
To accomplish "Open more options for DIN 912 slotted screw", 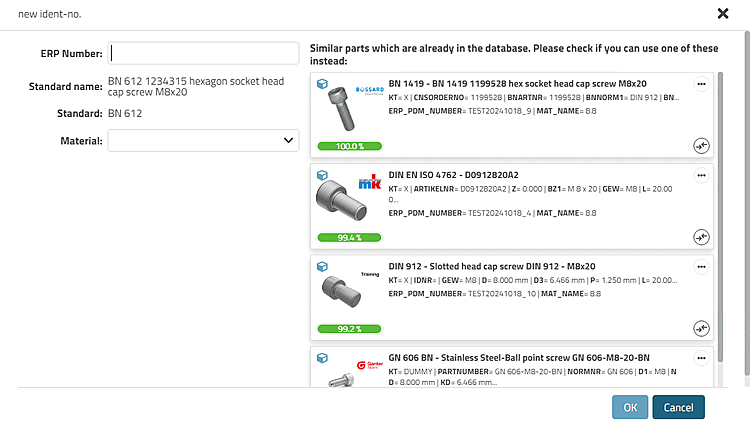I will click(701, 266).
